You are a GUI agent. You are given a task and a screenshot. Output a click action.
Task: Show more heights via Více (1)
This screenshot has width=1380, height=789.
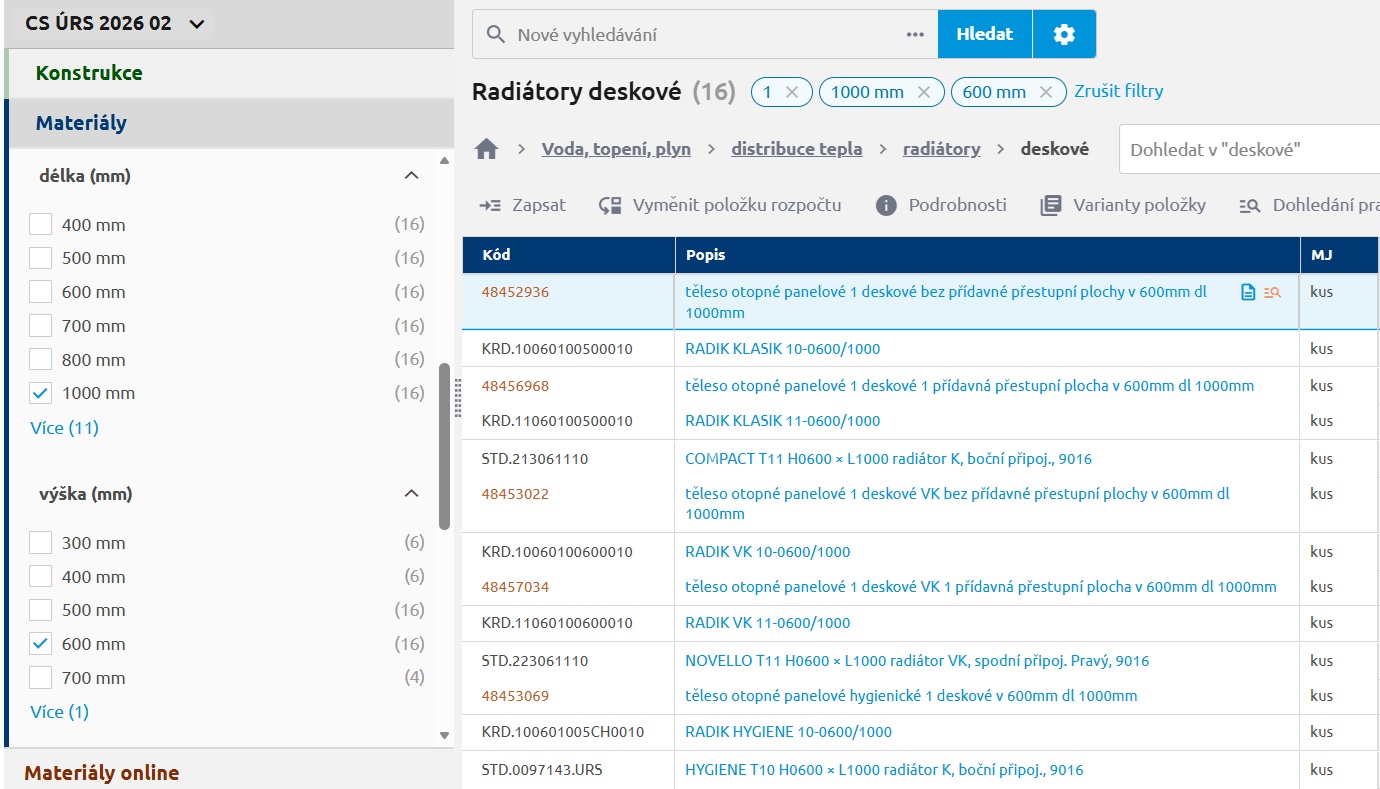point(60,712)
